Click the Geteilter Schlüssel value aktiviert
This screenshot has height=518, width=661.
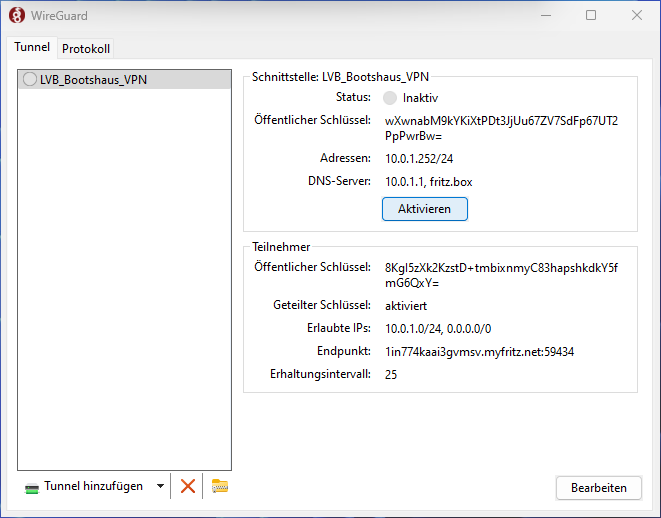pyautogui.click(x=406, y=306)
